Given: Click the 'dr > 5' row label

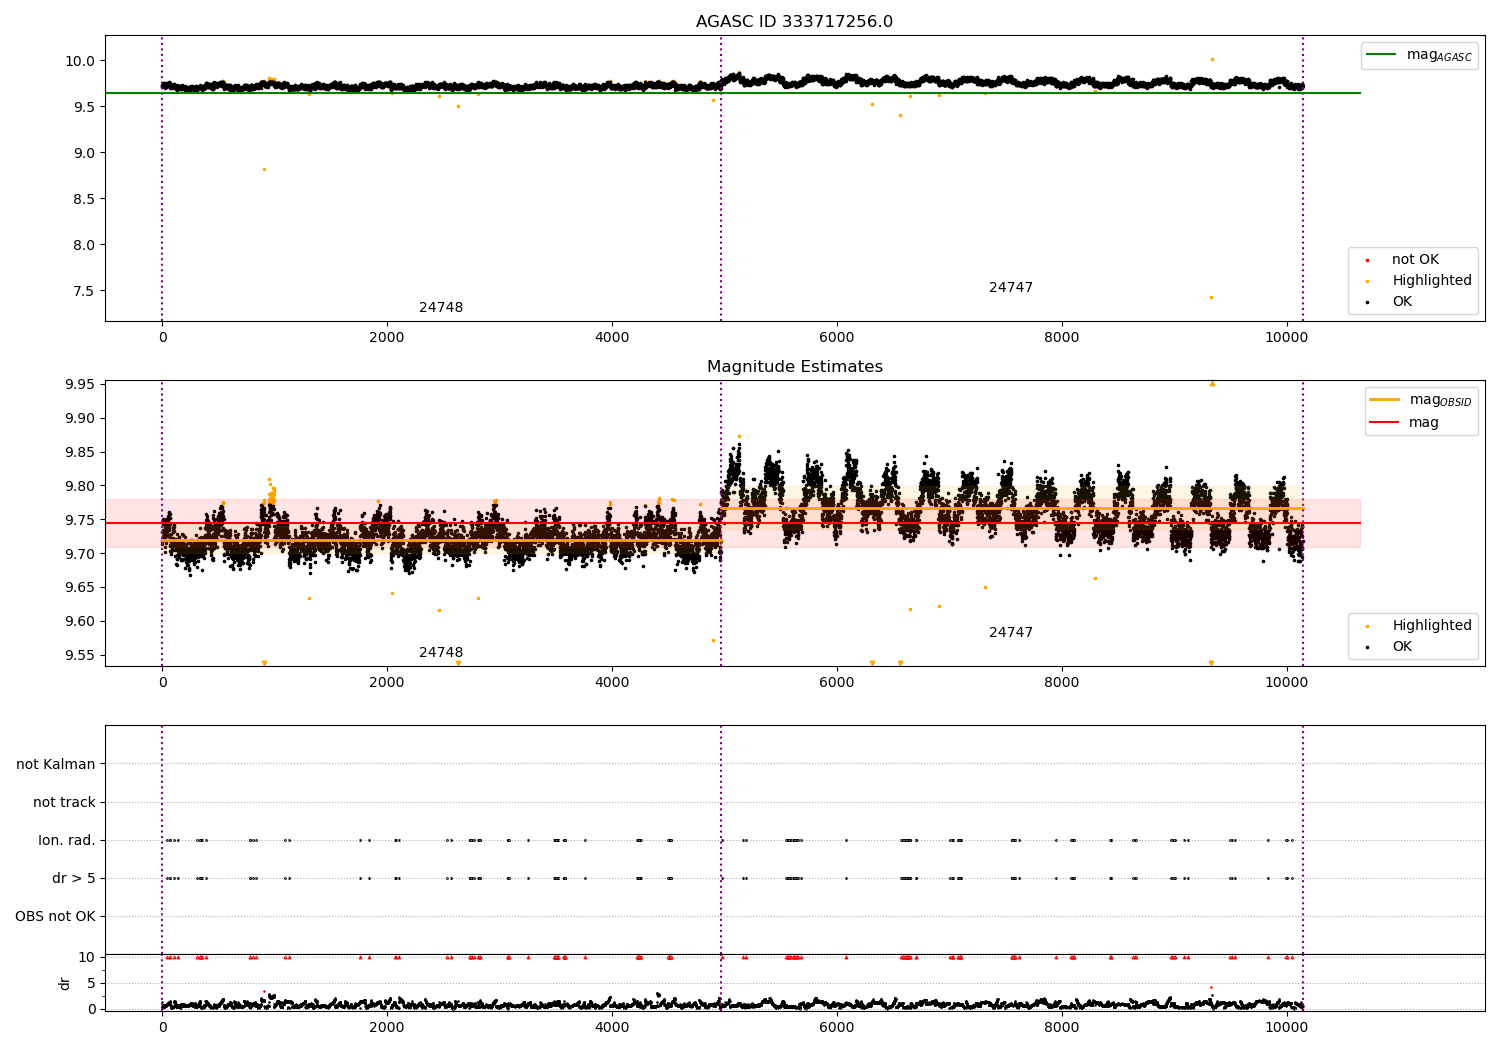Looking at the screenshot, I should 74,878.
